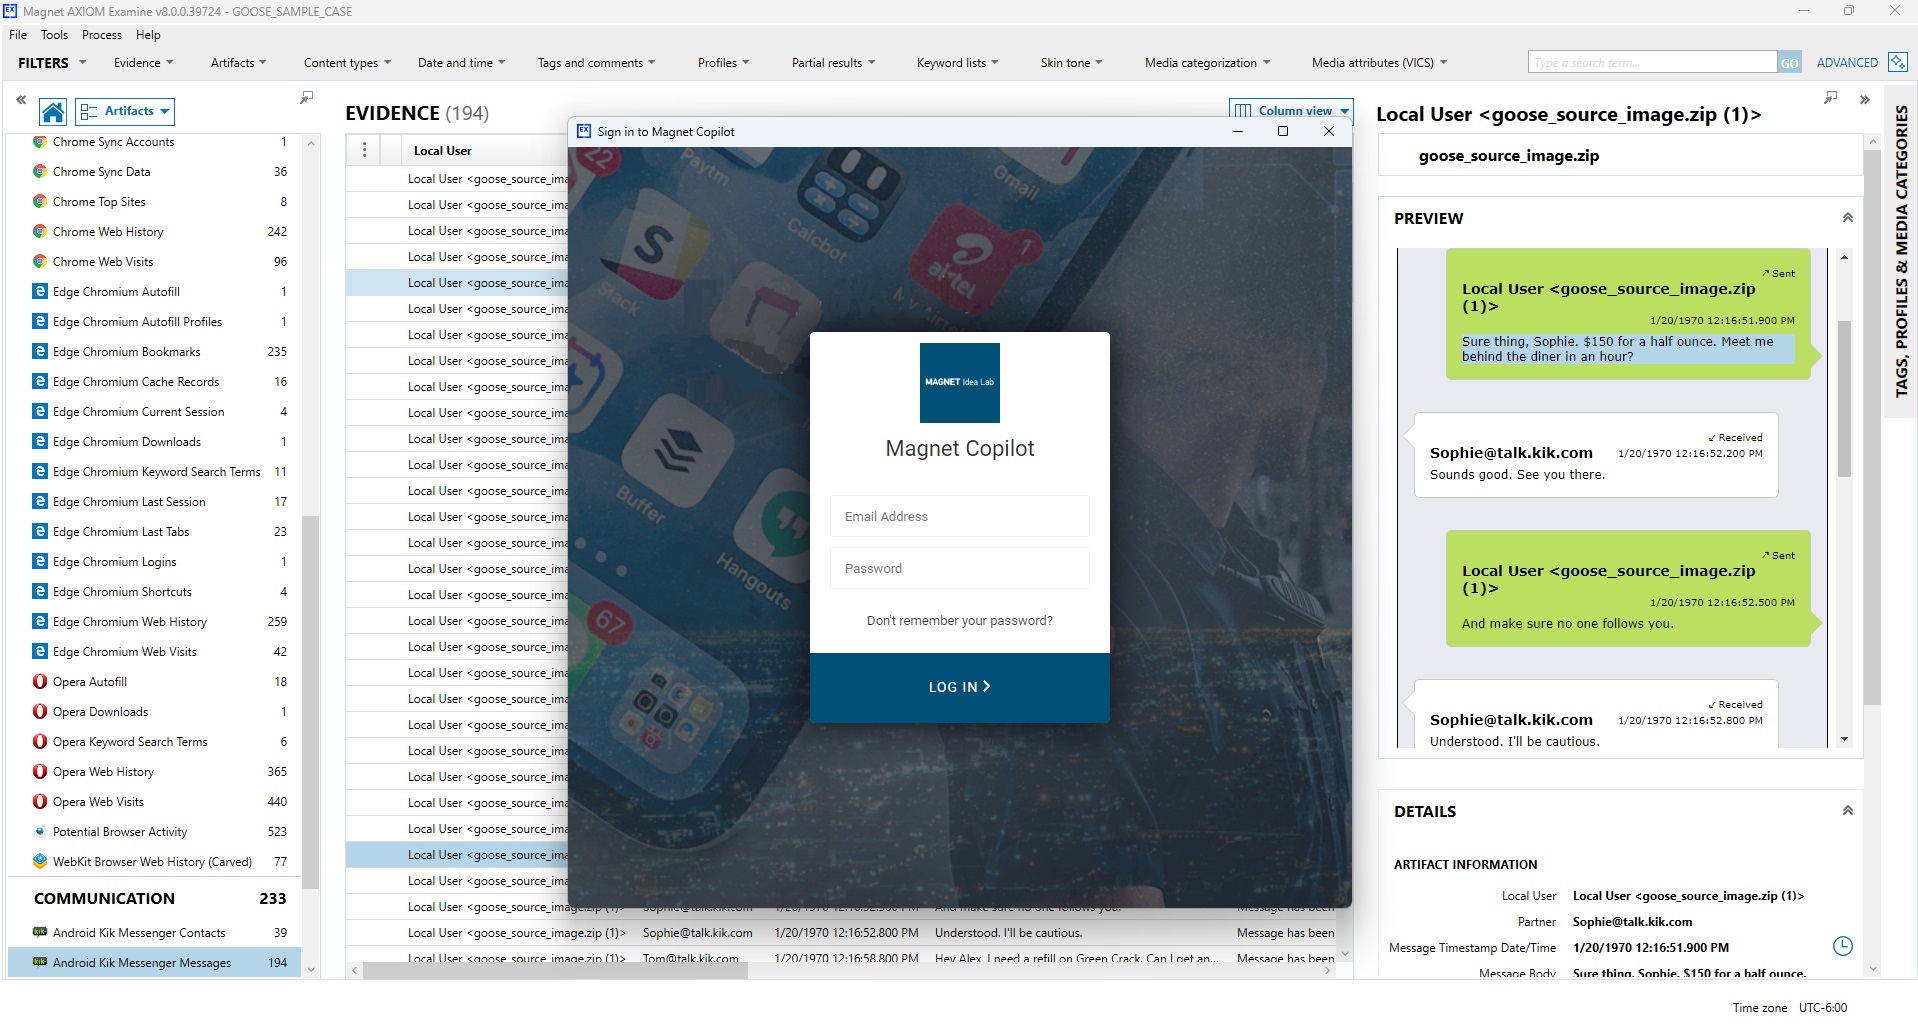
Task: Open the Profiles filter
Action: point(723,63)
